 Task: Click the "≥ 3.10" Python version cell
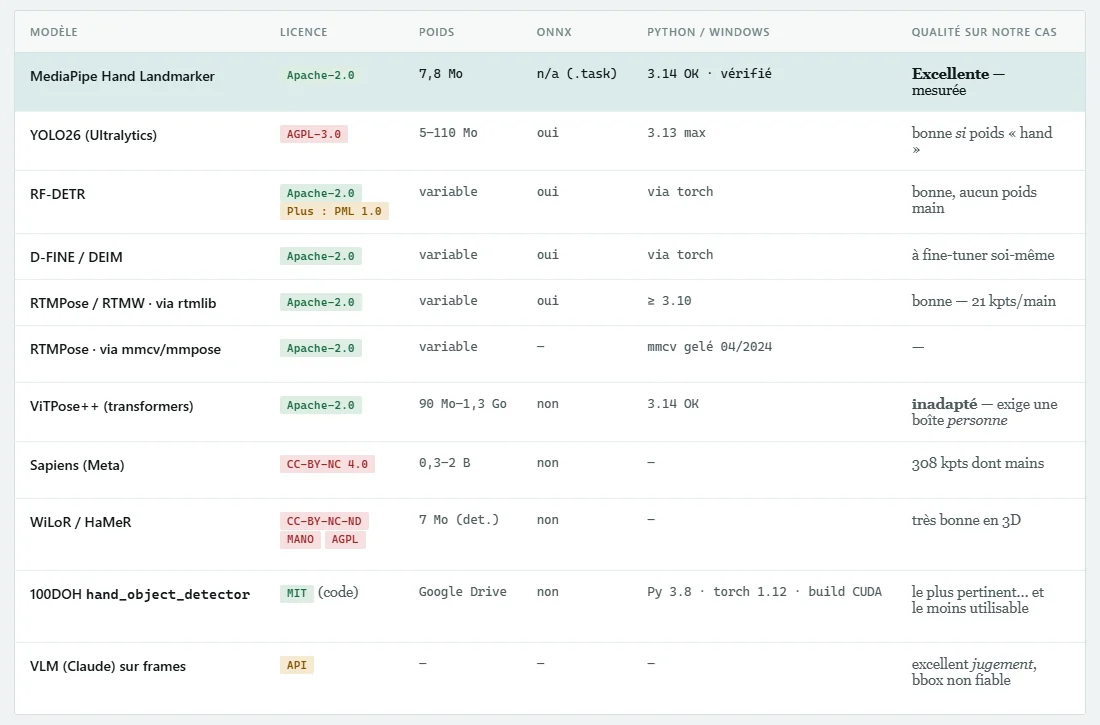[669, 301]
